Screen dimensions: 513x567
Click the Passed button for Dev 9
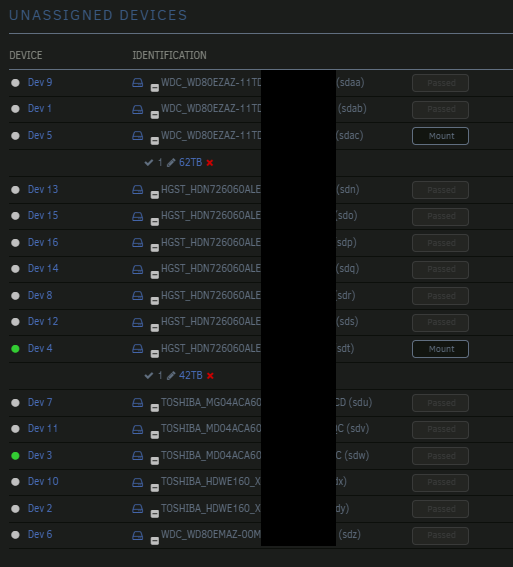coord(440,83)
